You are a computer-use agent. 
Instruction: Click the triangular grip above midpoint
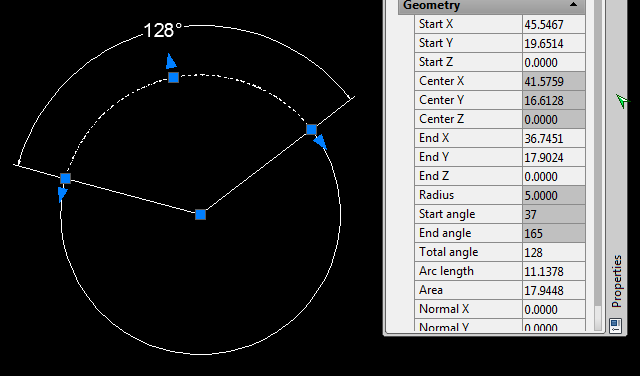pyautogui.click(x=171, y=61)
